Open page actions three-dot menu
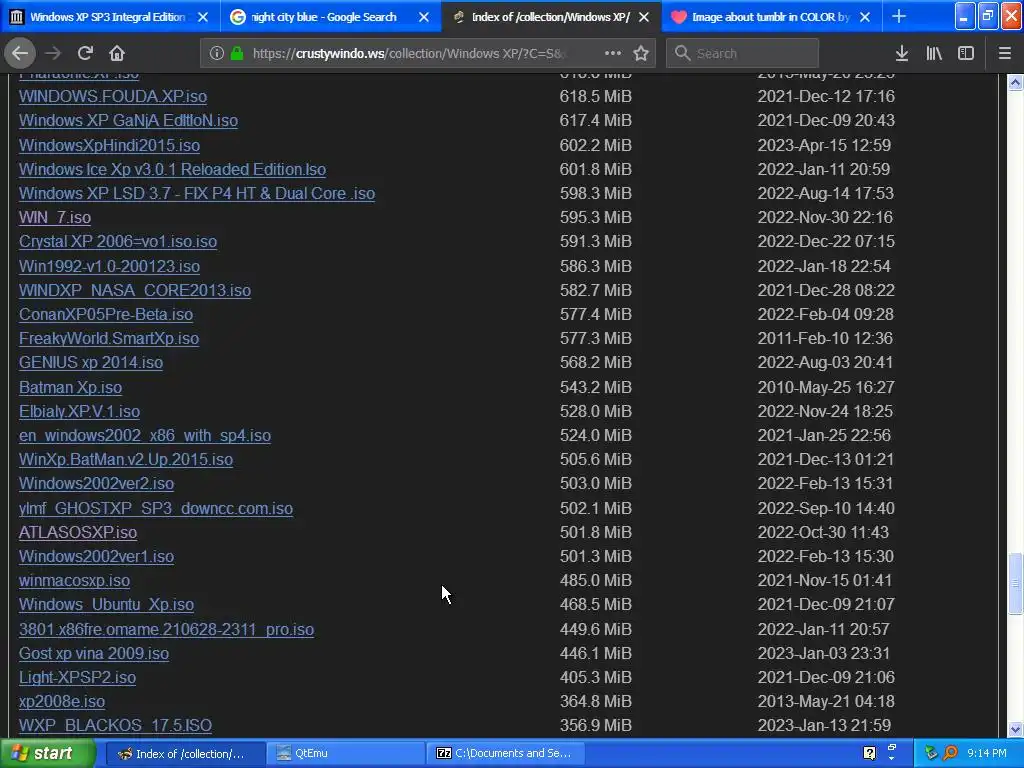The image size is (1024, 768). (613, 53)
